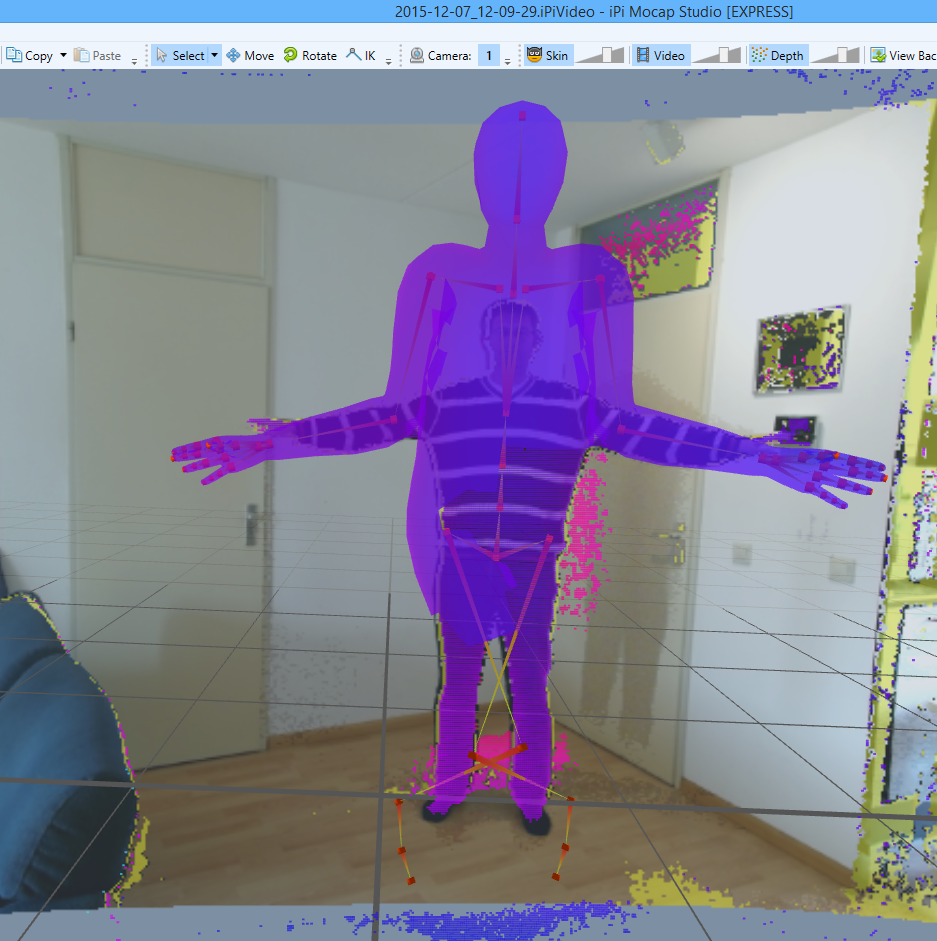Open toolbar overflow after Paste
Screen dimensions: 937x941
click(134, 61)
